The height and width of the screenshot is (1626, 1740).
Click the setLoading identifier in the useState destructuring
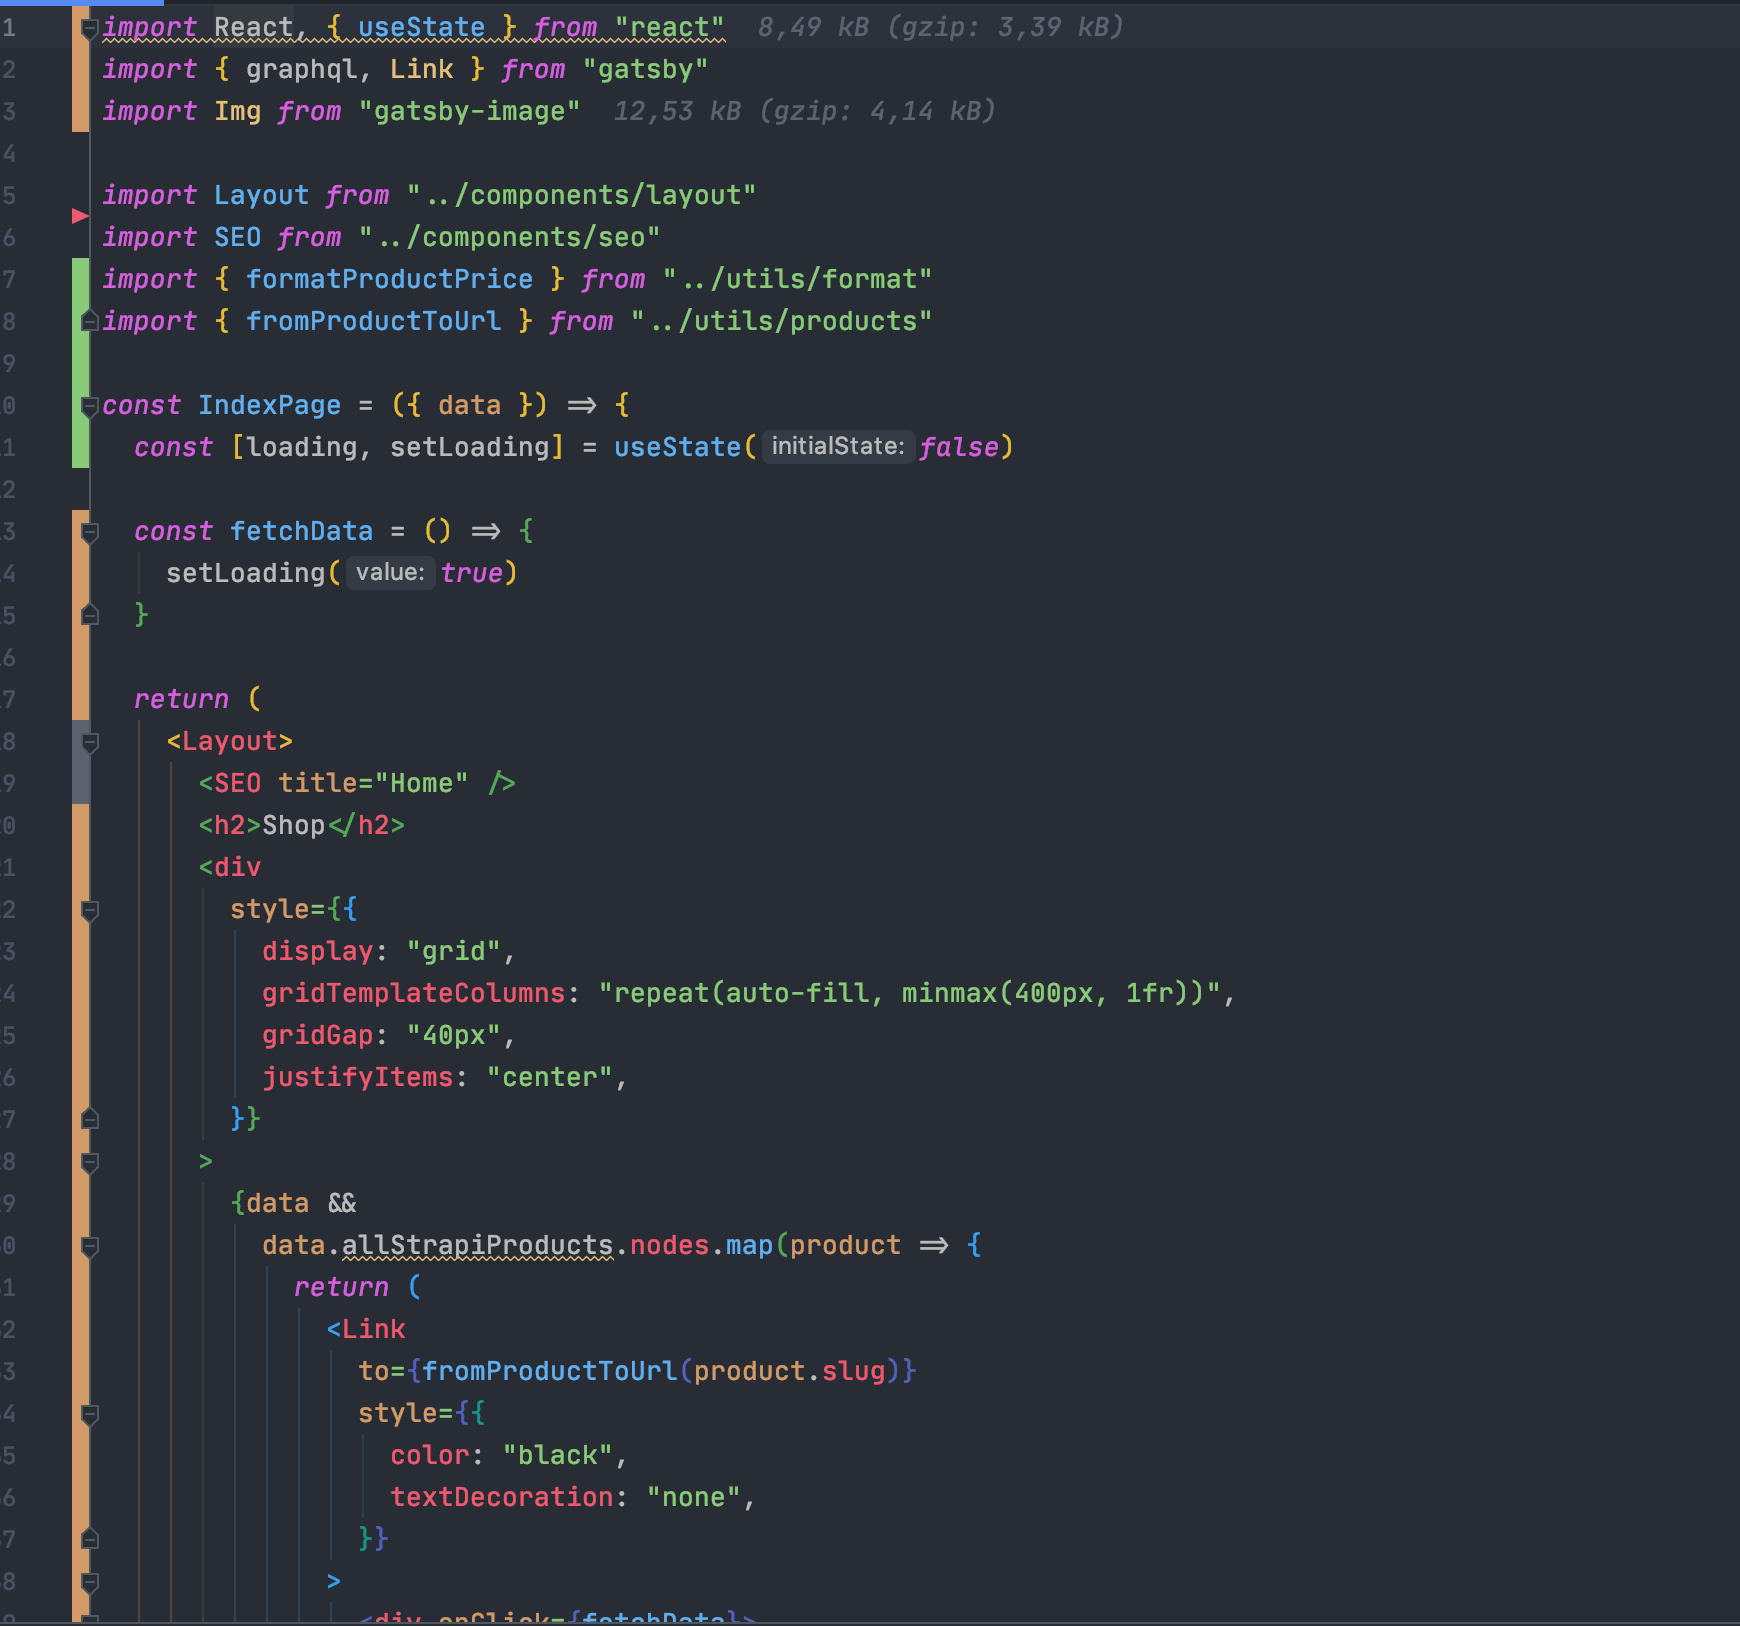(x=469, y=447)
